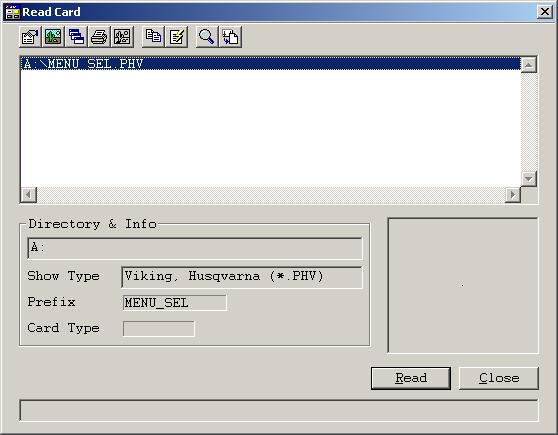Image resolution: width=558 pixels, height=435 pixels.
Task: Click the horizontal scroll left arrow
Action: click(x=28, y=195)
